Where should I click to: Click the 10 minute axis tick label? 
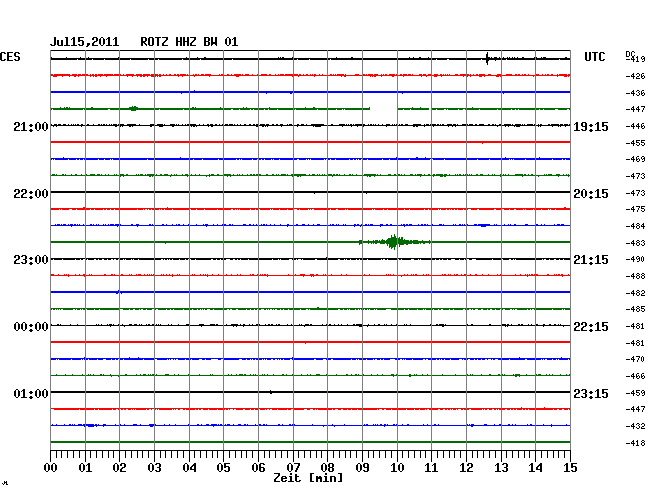pos(397,468)
